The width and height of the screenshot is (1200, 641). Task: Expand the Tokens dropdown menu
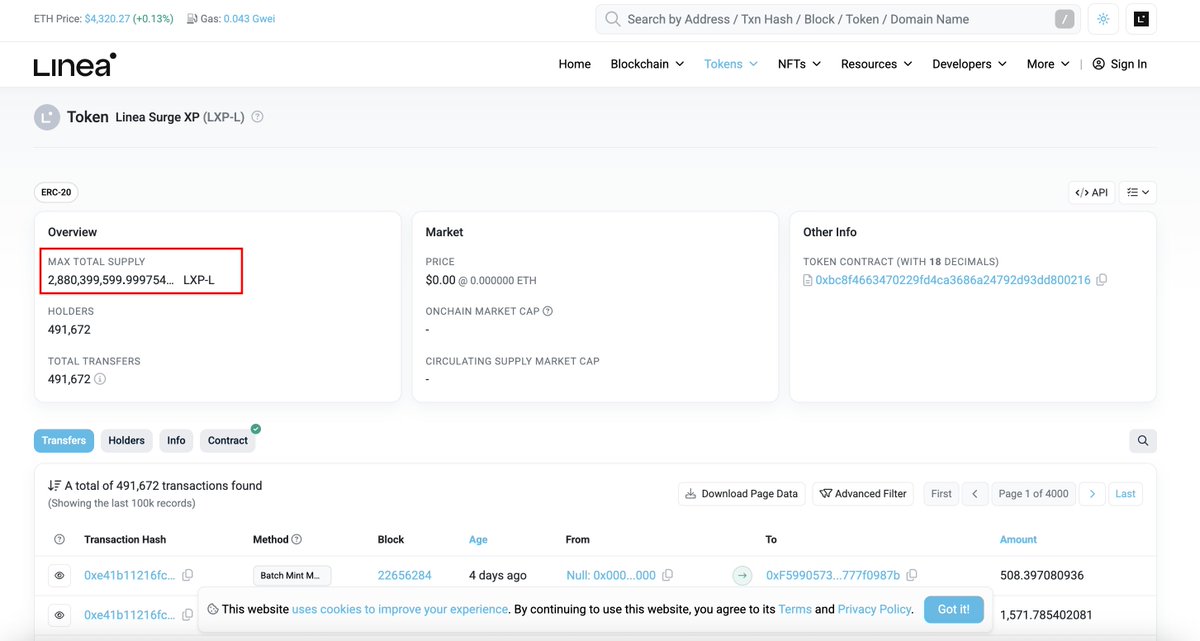click(x=731, y=64)
